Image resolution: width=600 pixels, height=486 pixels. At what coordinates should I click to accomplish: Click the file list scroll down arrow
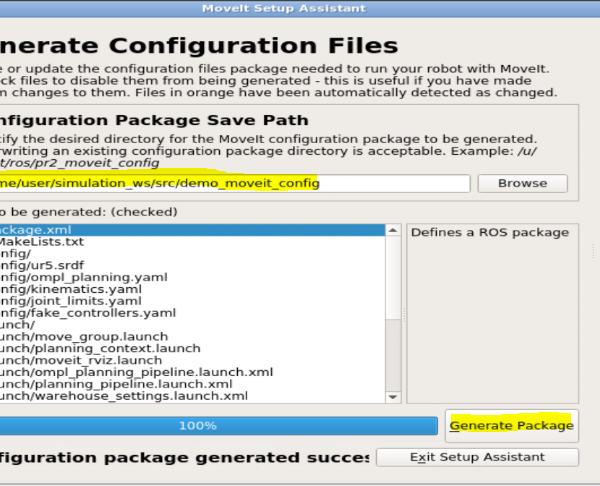[393, 397]
